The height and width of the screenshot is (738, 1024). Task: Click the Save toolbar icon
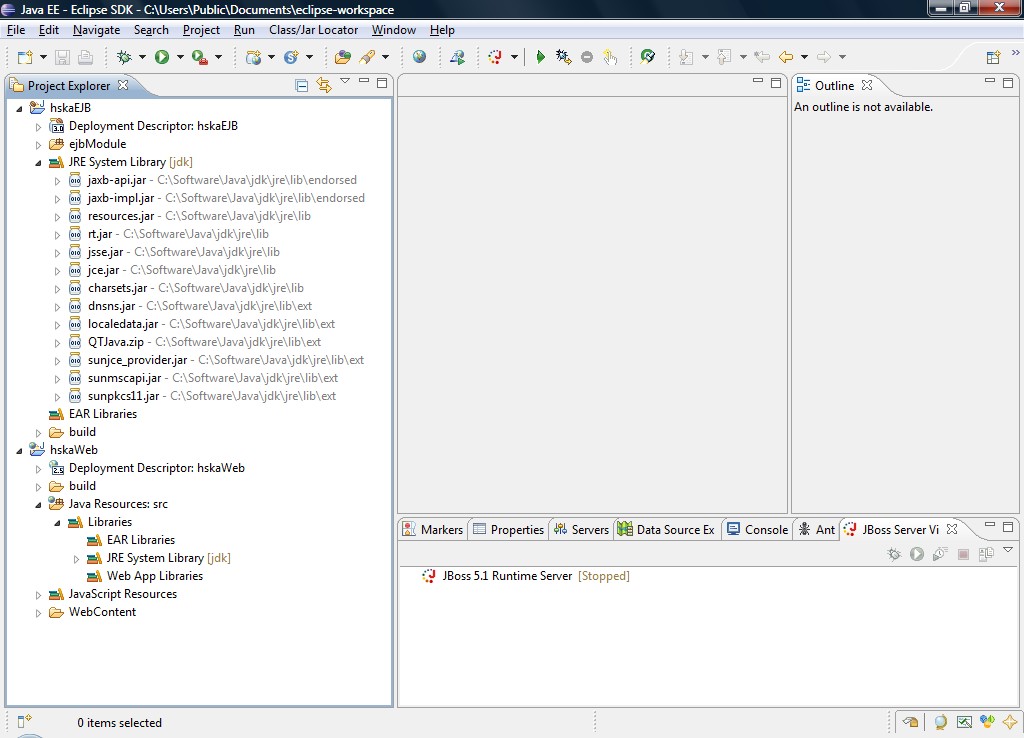point(62,57)
